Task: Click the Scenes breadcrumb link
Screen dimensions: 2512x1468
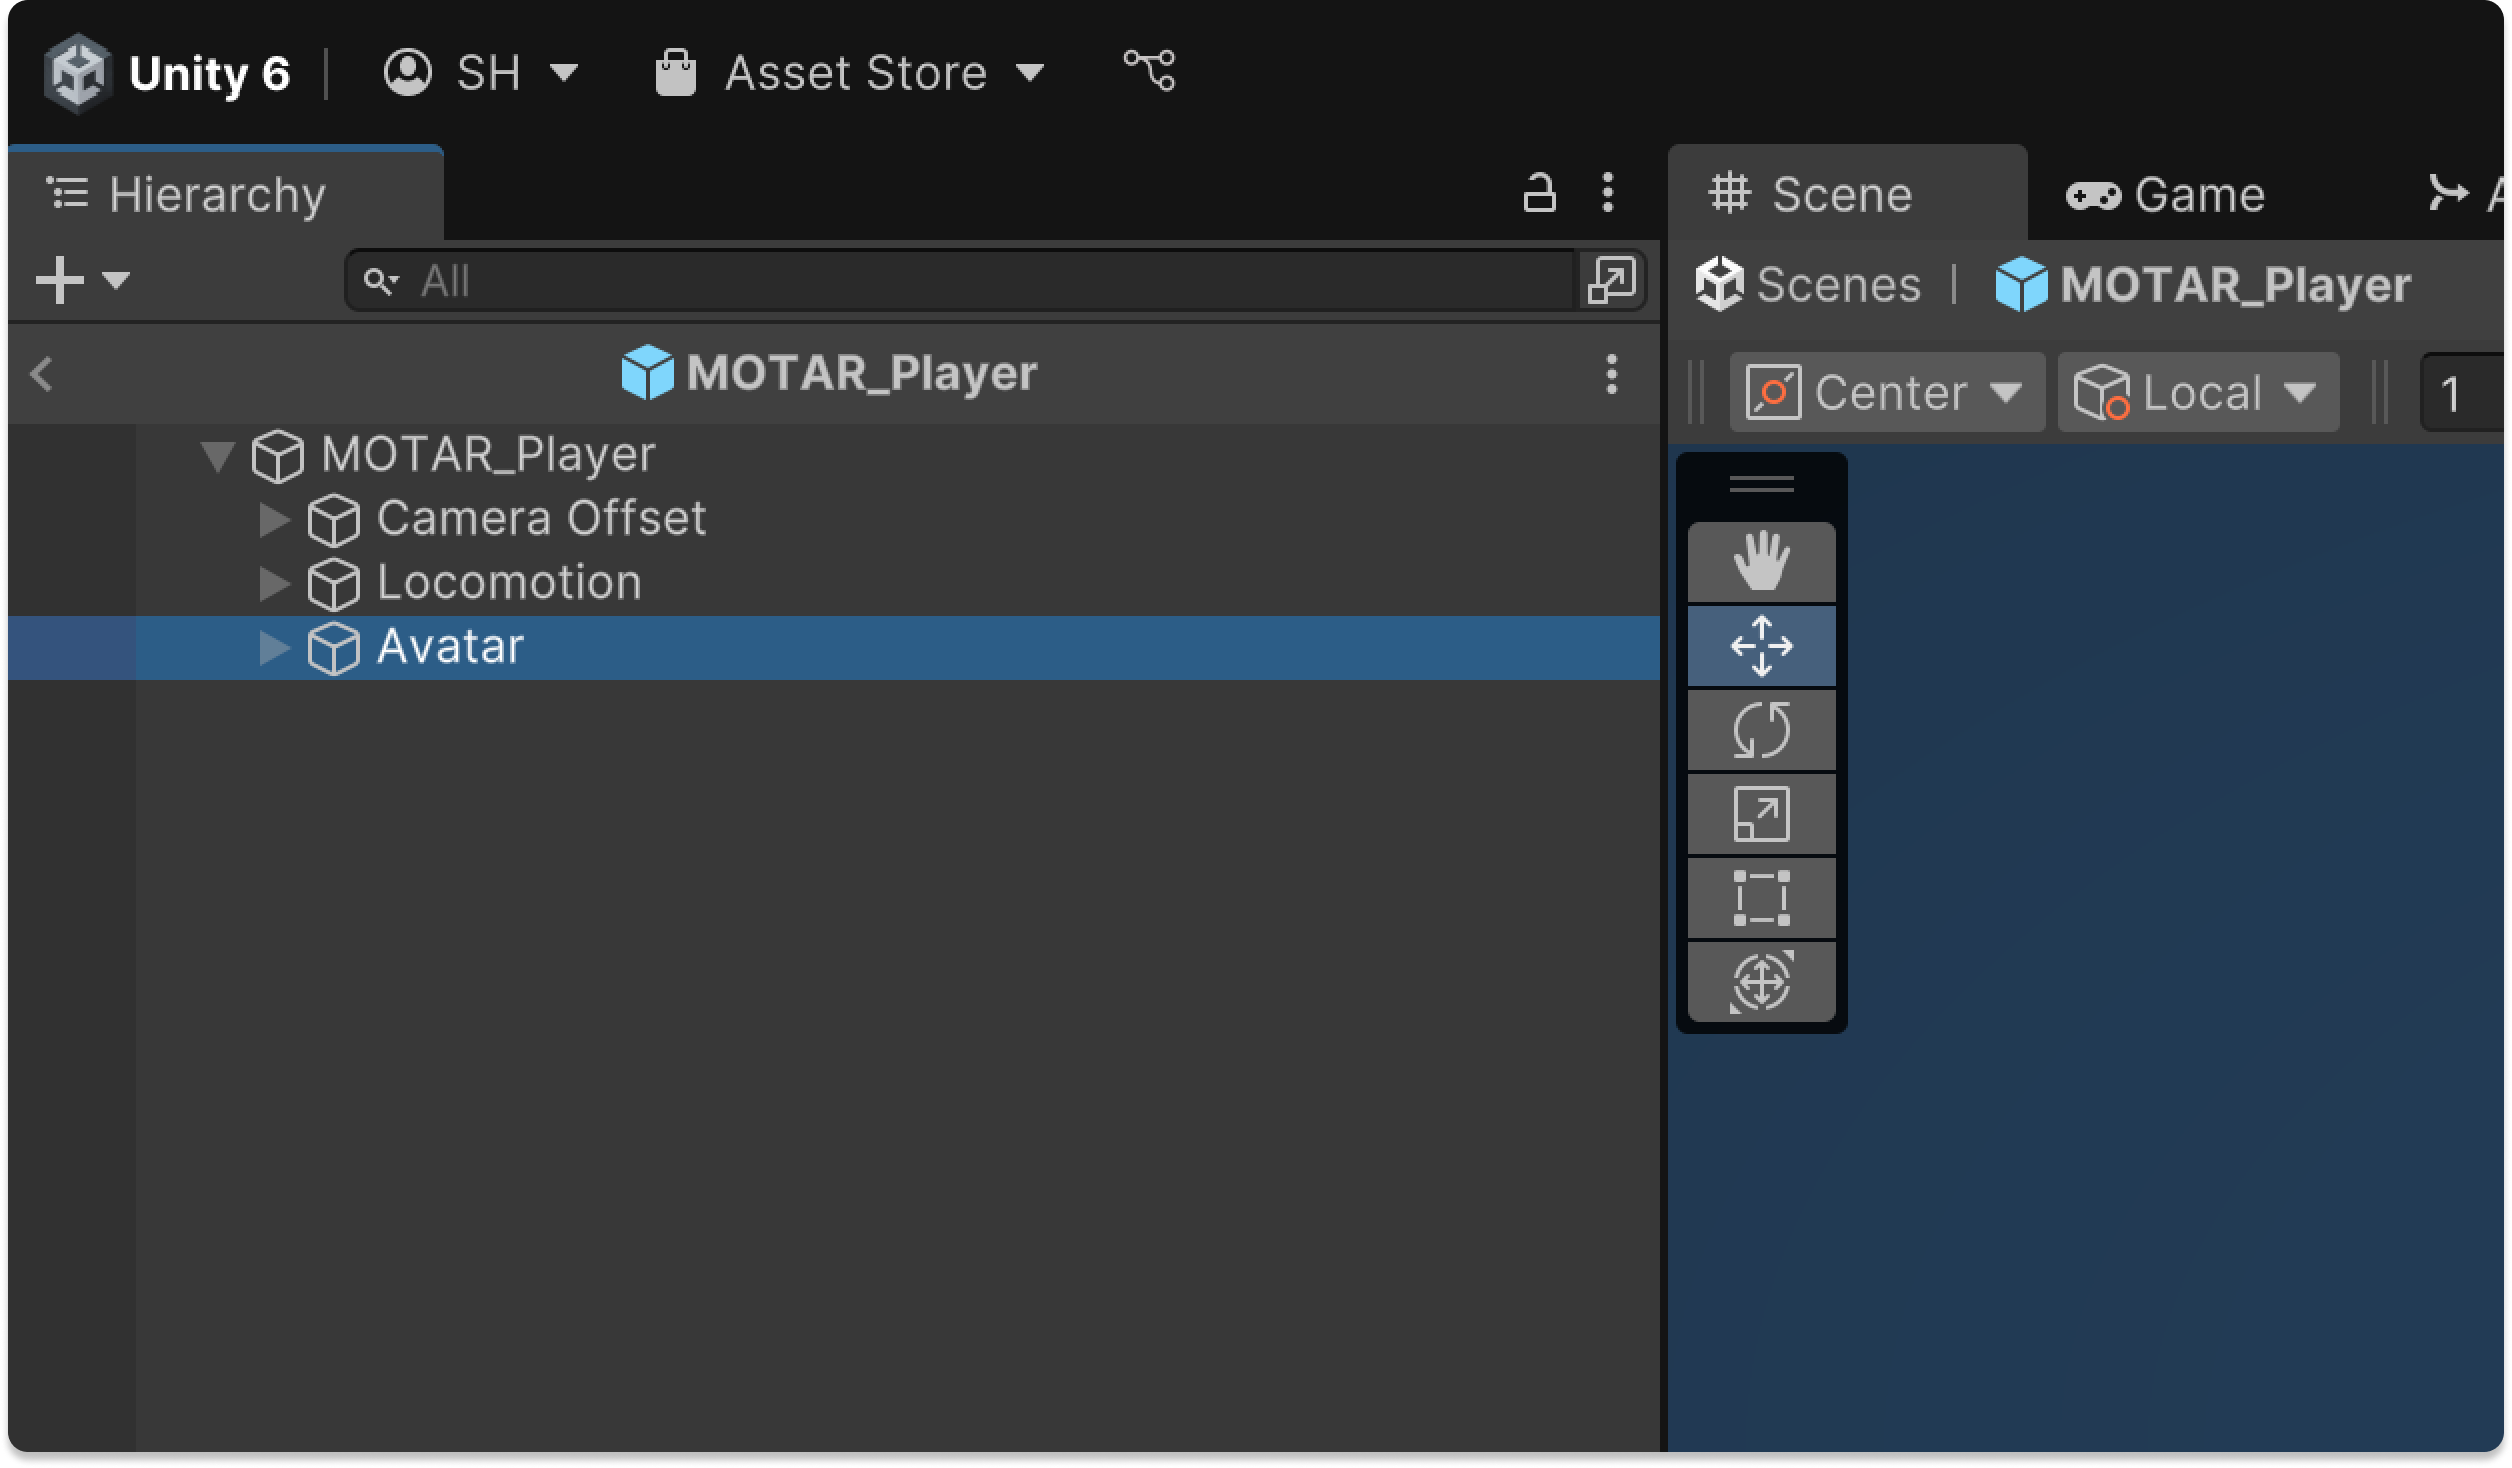Action: pyautogui.click(x=1810, y=285)
